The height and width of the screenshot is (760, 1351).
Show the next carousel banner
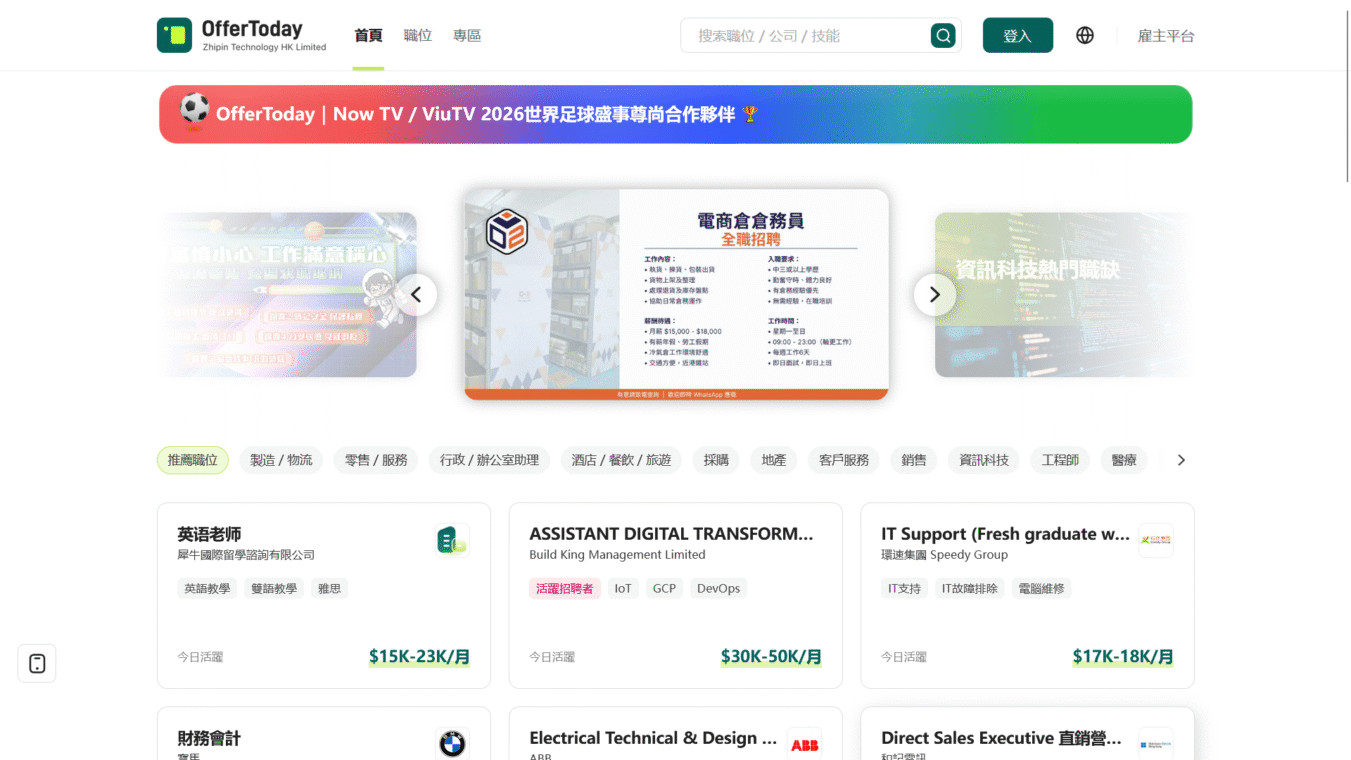935,295
